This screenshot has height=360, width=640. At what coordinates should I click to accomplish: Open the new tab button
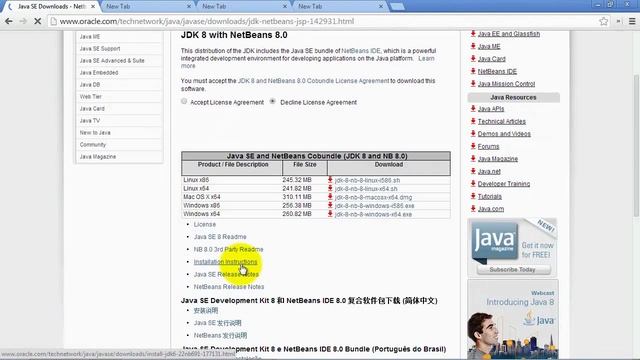click(397, 7)
